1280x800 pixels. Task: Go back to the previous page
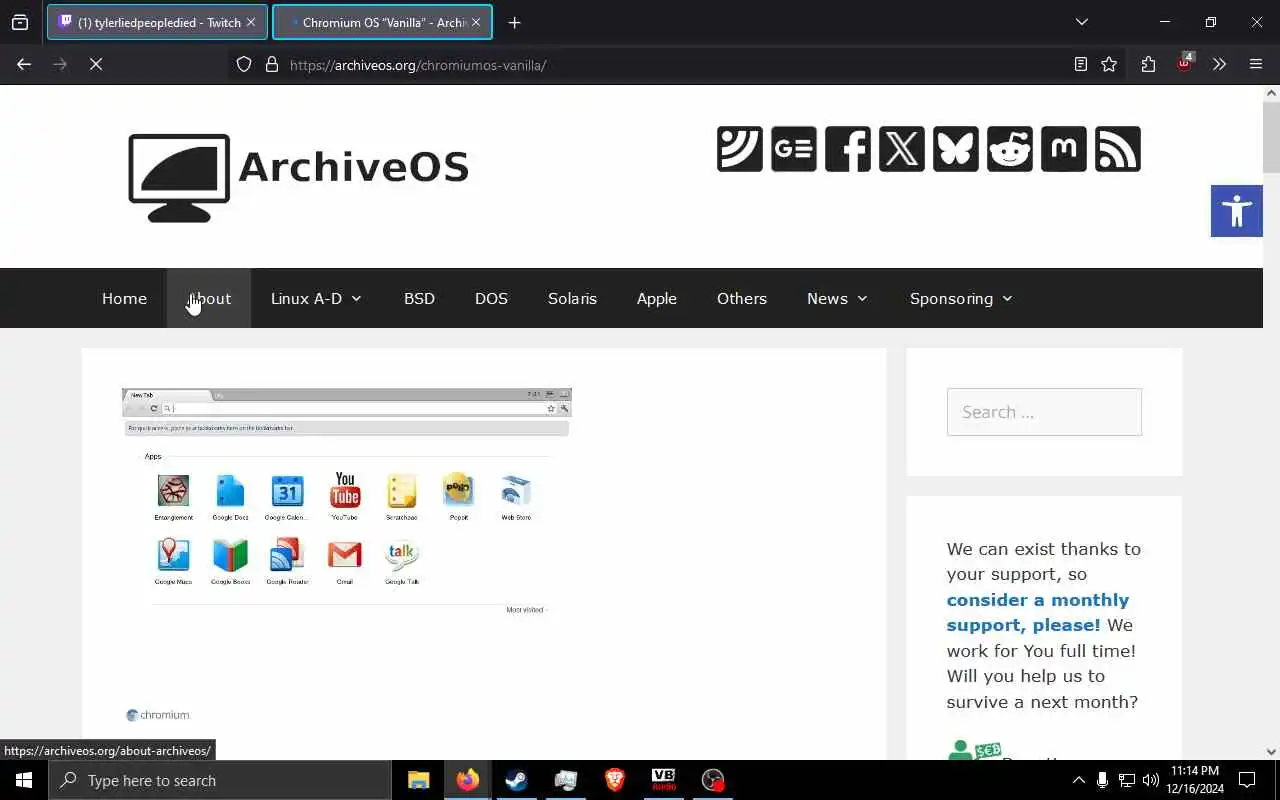24,64
